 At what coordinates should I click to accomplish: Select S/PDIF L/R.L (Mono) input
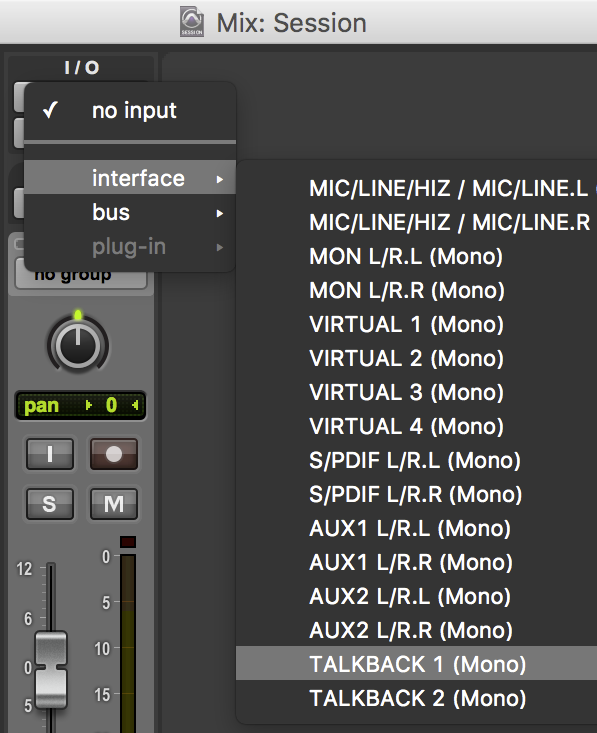pos(417,460)
